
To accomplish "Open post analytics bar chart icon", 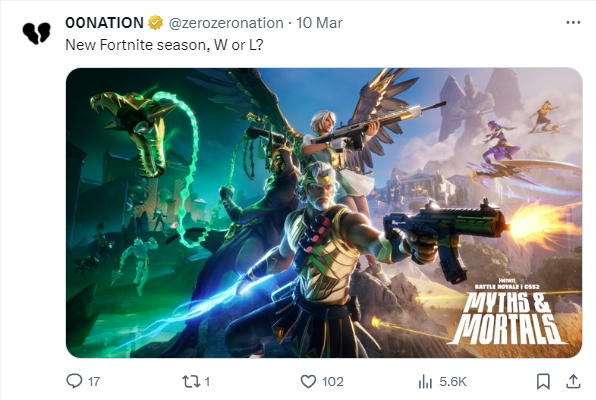I will (x=425, y=381).
